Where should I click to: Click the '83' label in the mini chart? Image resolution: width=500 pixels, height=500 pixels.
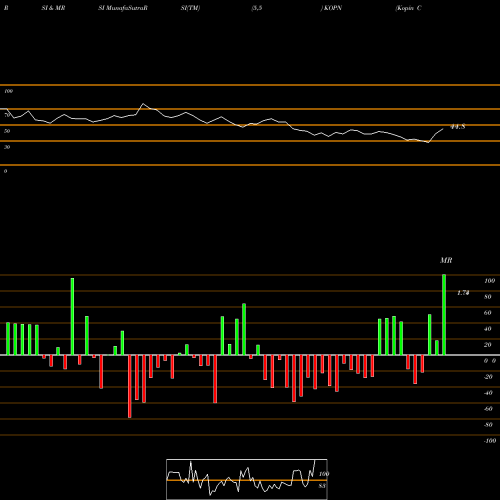(322, 486)
